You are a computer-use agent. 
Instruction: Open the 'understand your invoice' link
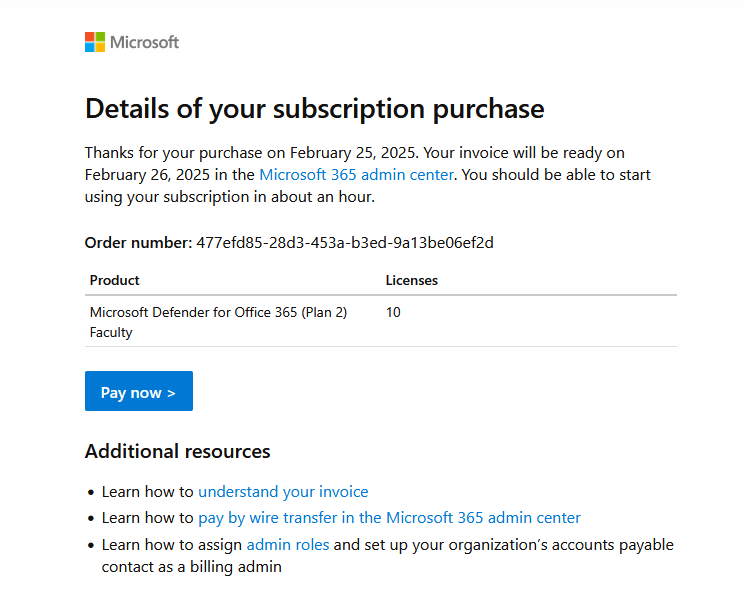[283, 492]
